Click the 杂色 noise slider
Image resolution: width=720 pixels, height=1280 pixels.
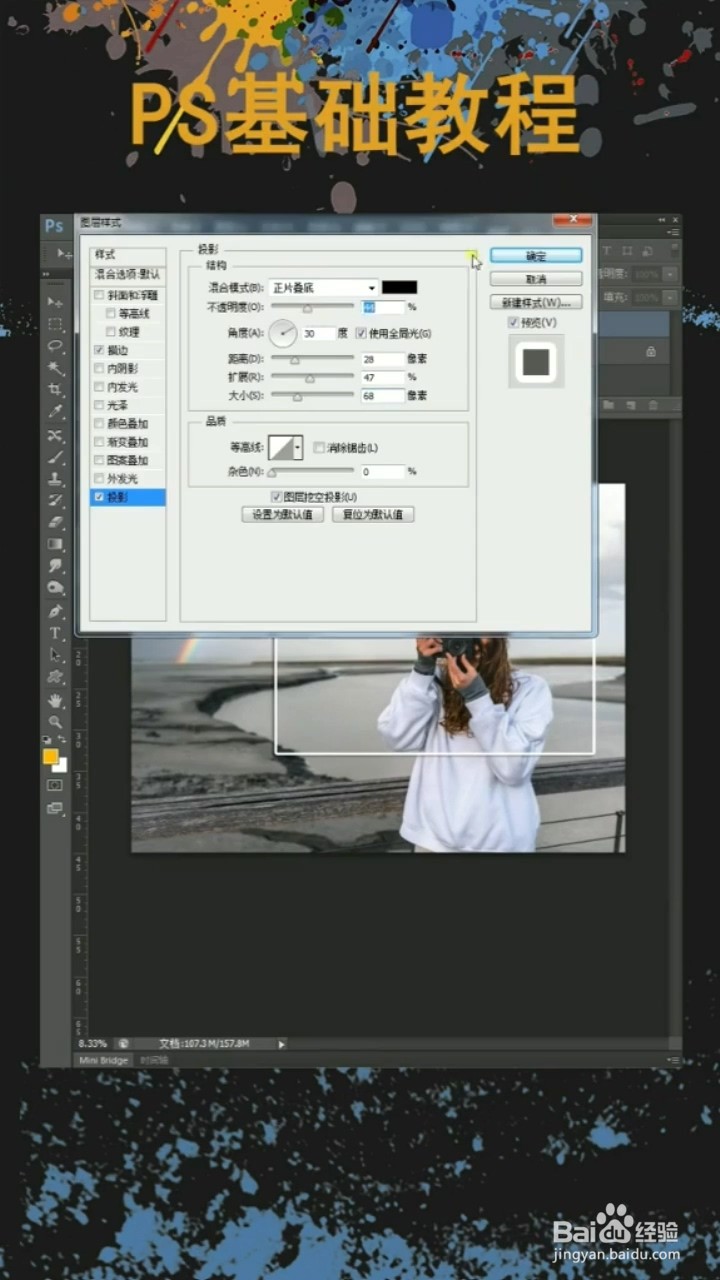pyautogui.click(x=310, y=472)
